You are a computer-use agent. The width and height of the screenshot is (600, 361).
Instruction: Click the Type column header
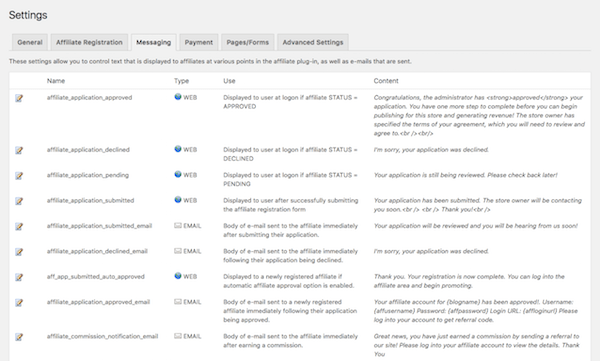click(181, 81)
